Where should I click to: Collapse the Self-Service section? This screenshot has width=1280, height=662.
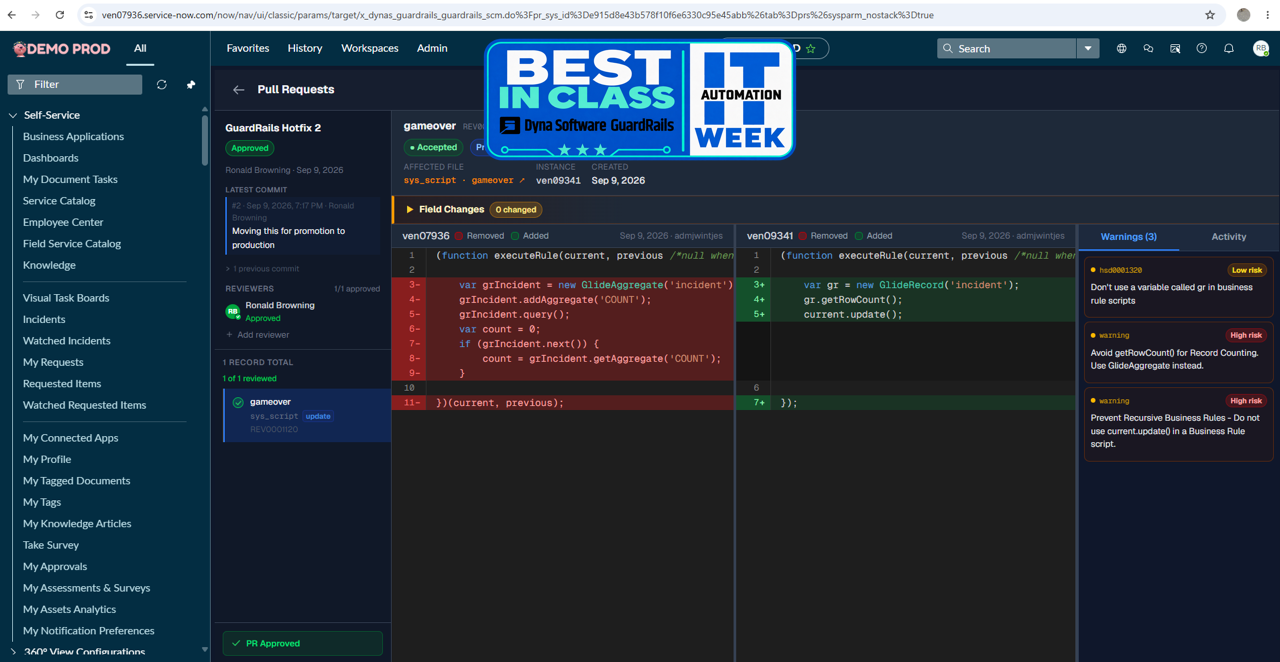point(13,115)
